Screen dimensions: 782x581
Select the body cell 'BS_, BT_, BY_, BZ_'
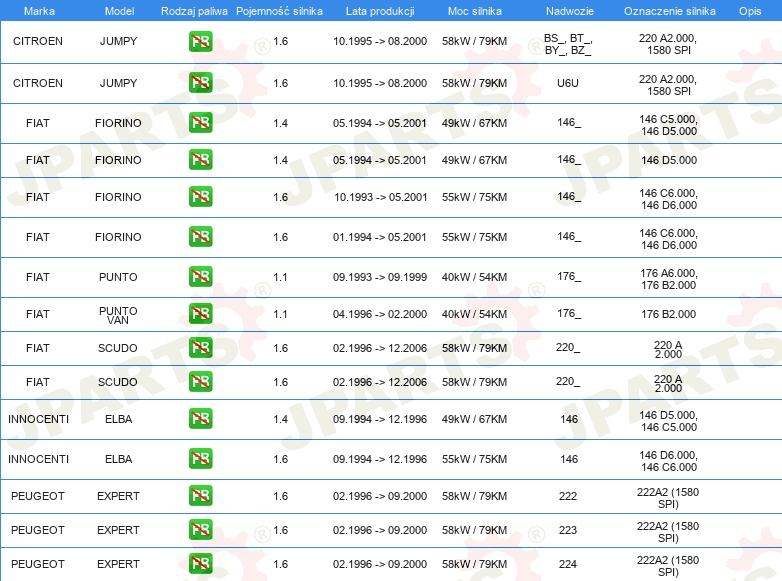(x=568, y=44)
